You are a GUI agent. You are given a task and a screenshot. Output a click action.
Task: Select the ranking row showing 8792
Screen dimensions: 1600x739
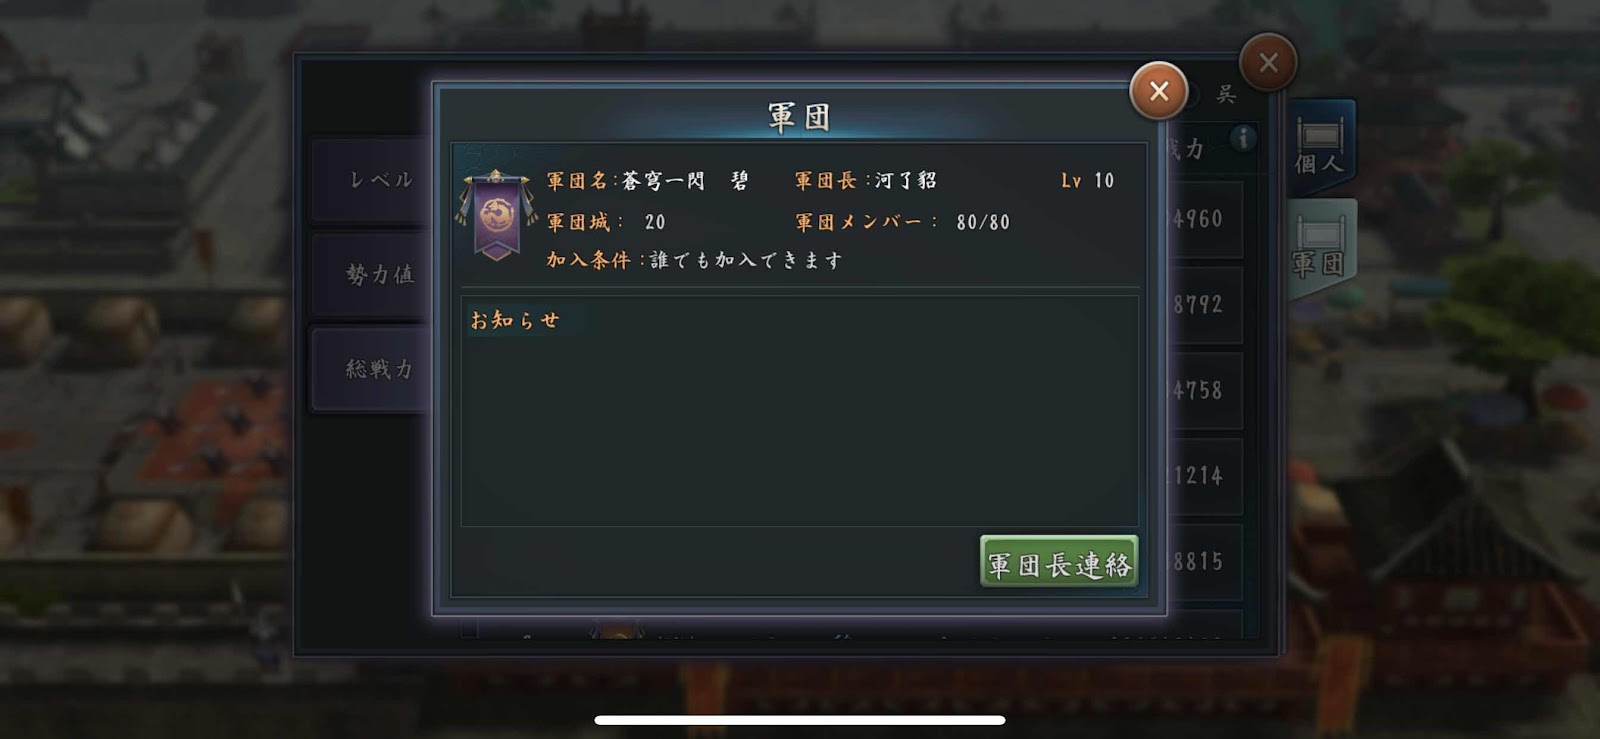1205,305
